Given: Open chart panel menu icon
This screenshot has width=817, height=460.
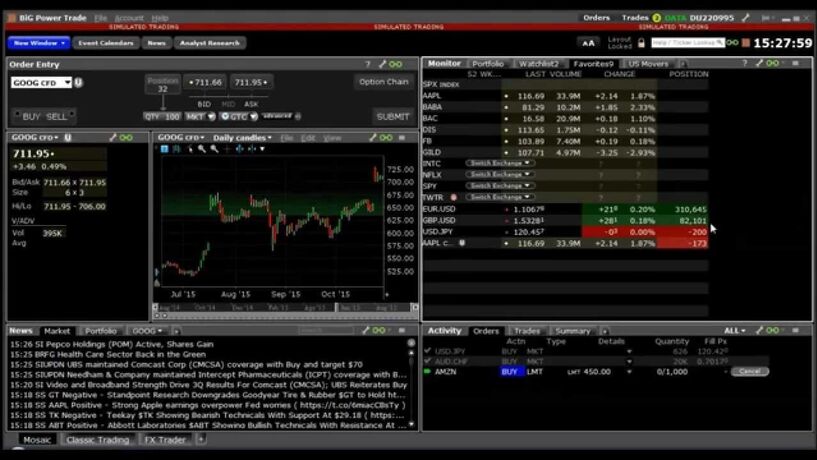Looking at the screenshot, I should tap(402, 138).
